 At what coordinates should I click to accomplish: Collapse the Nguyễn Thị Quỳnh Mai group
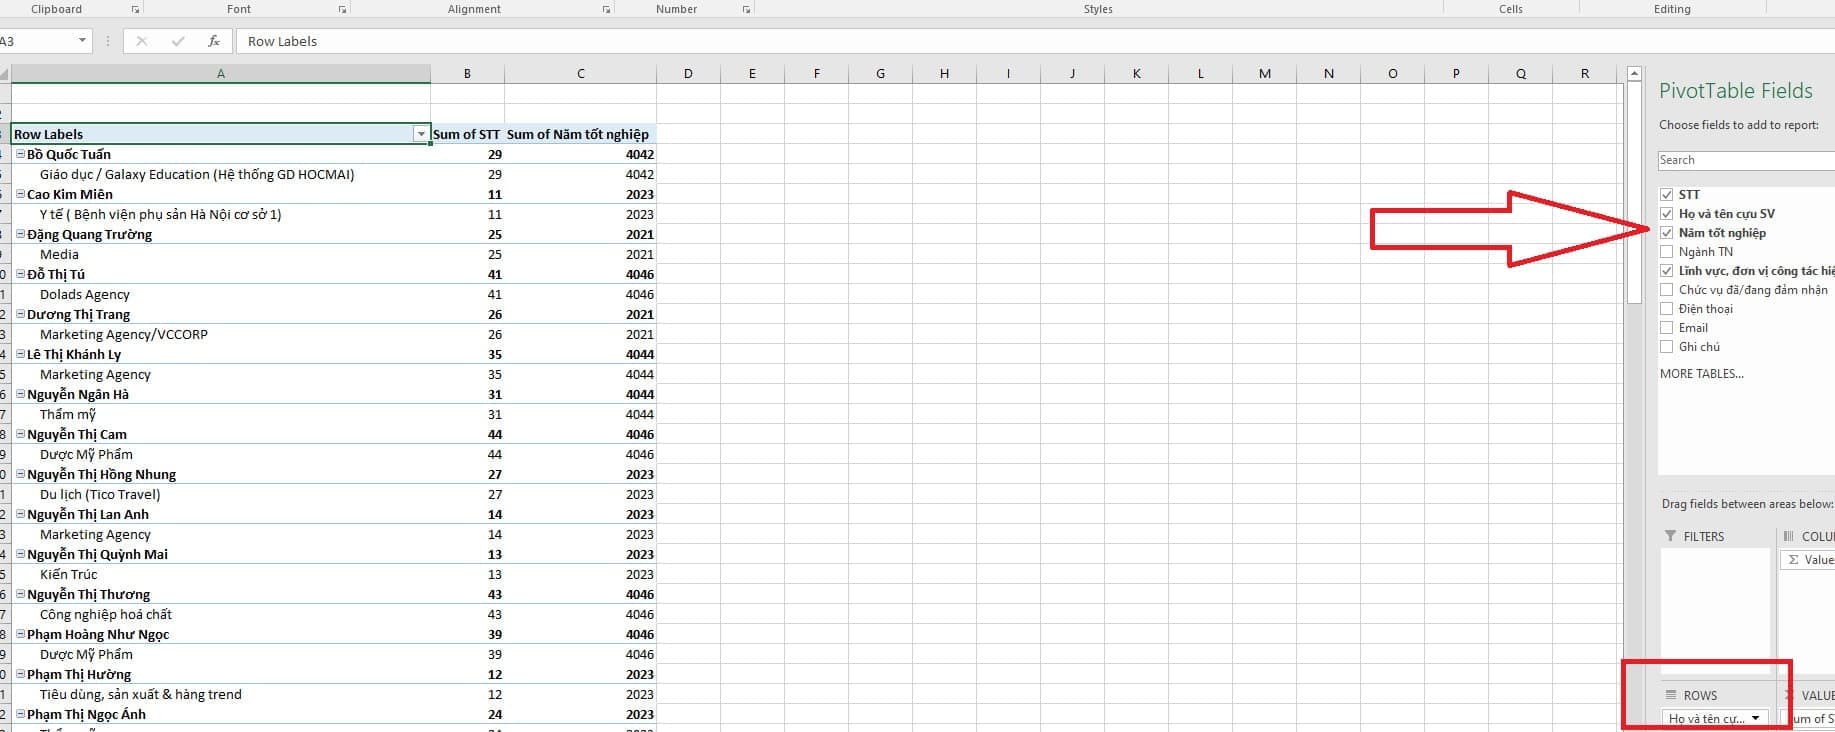click(x=20, y=554)
